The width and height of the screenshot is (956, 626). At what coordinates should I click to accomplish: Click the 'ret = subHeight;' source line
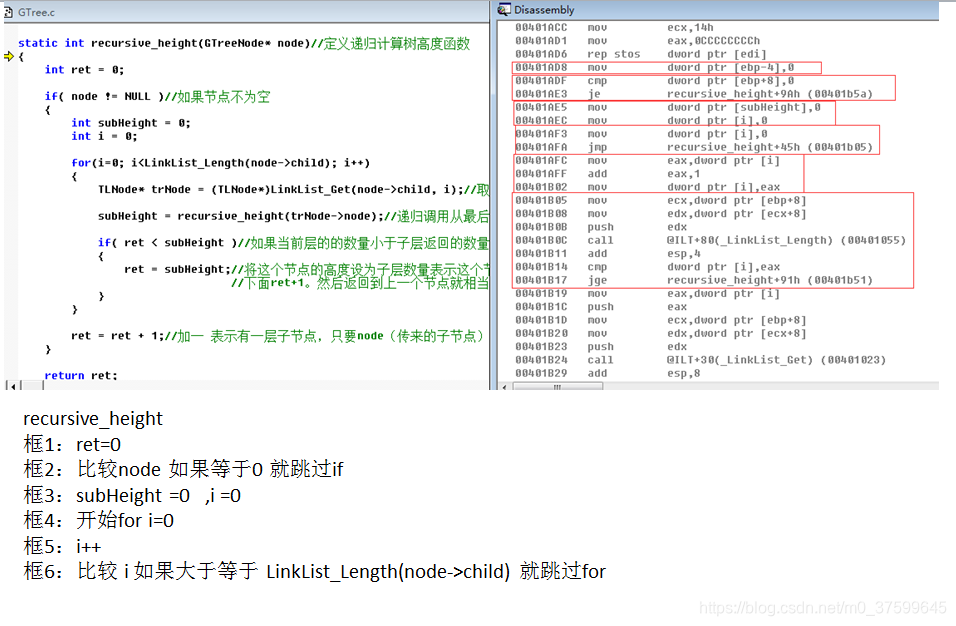tap(307, 269)
